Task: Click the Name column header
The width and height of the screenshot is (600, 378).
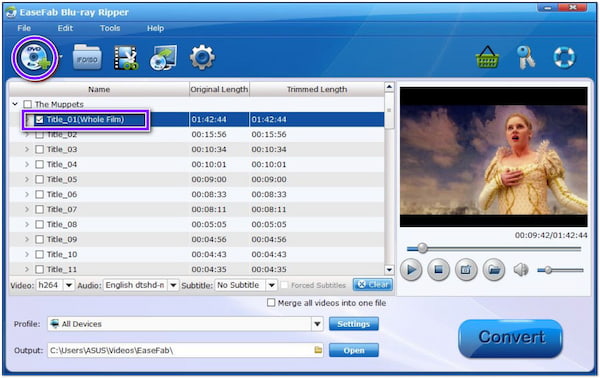Action: coord(99,89)
